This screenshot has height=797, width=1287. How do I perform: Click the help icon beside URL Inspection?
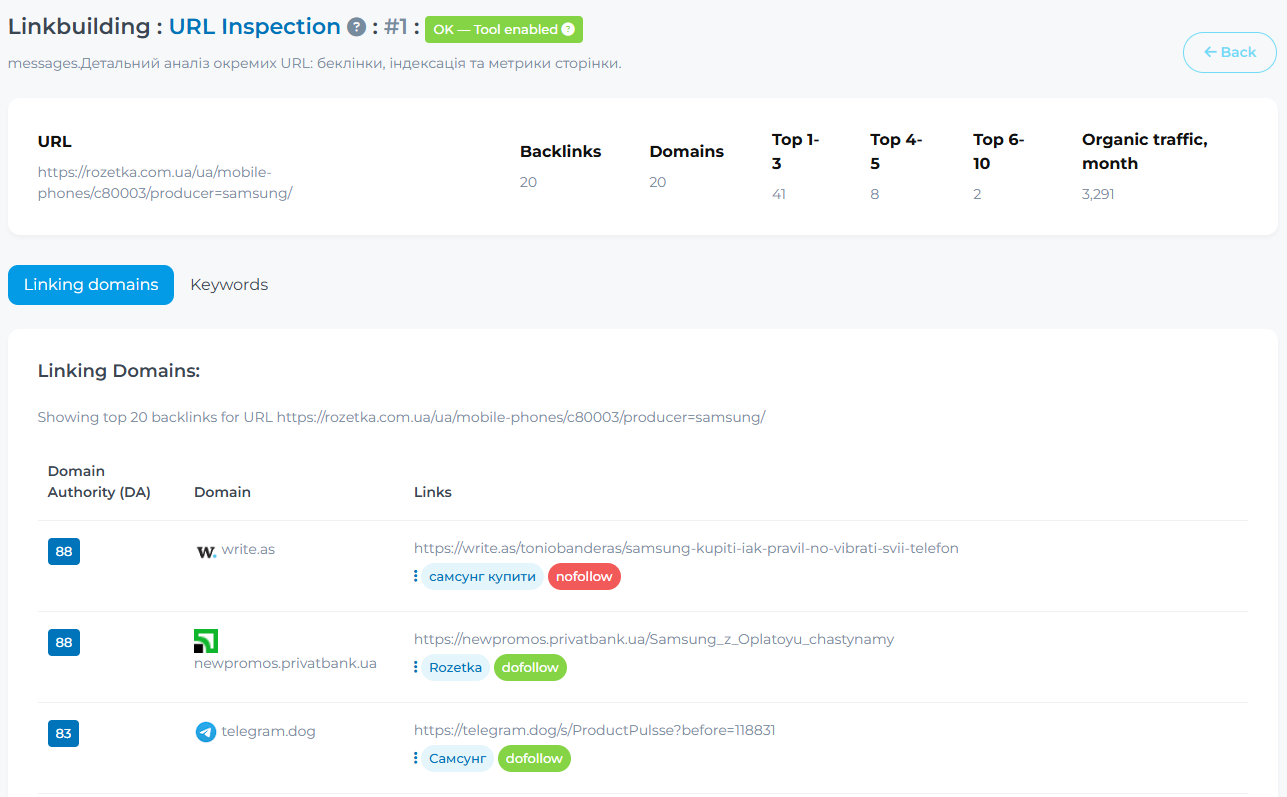(x=356, y=28)
